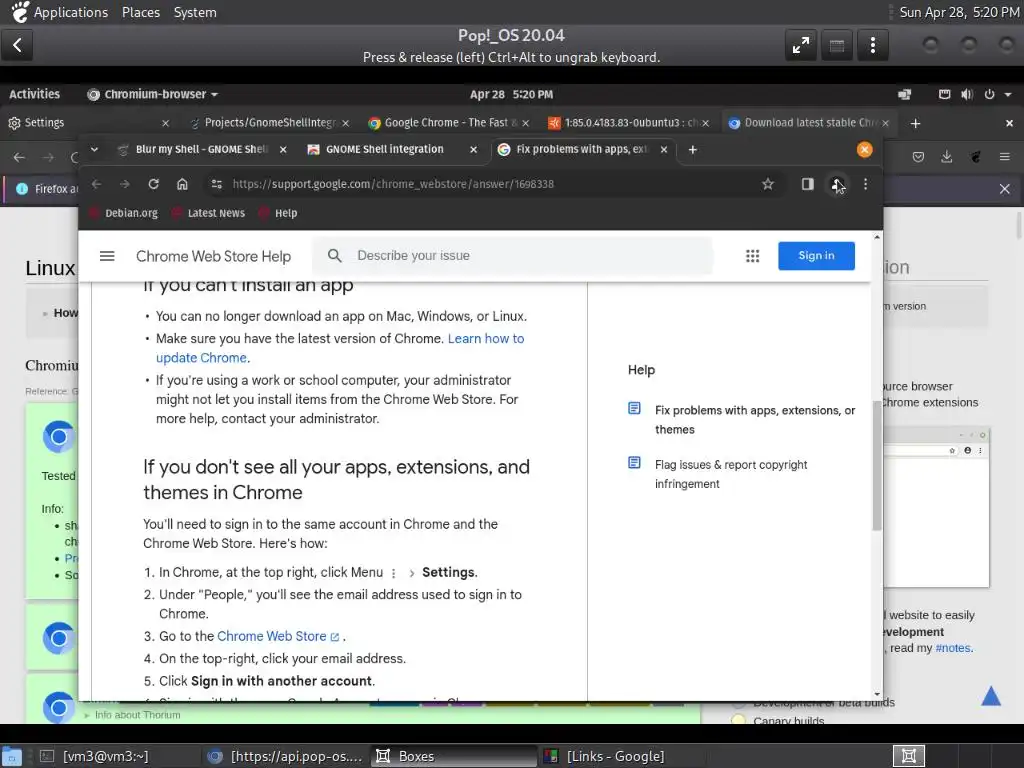Open new tab in Firefox window
The height and width of the screenshot is (768, 1024).
[916, 123]
